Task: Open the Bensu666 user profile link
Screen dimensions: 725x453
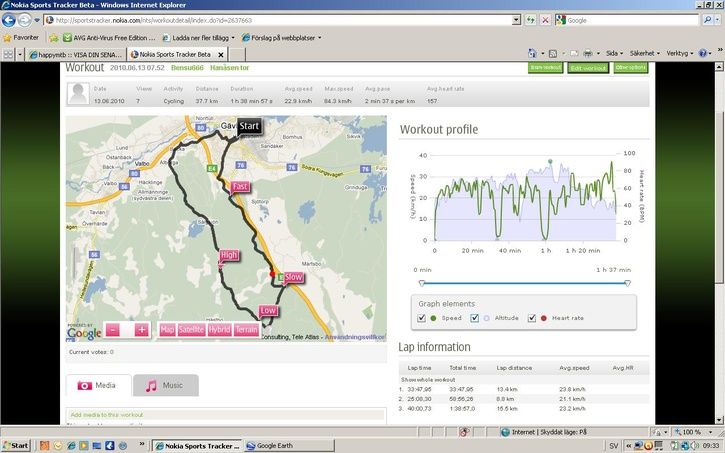Action: point(187,67)
